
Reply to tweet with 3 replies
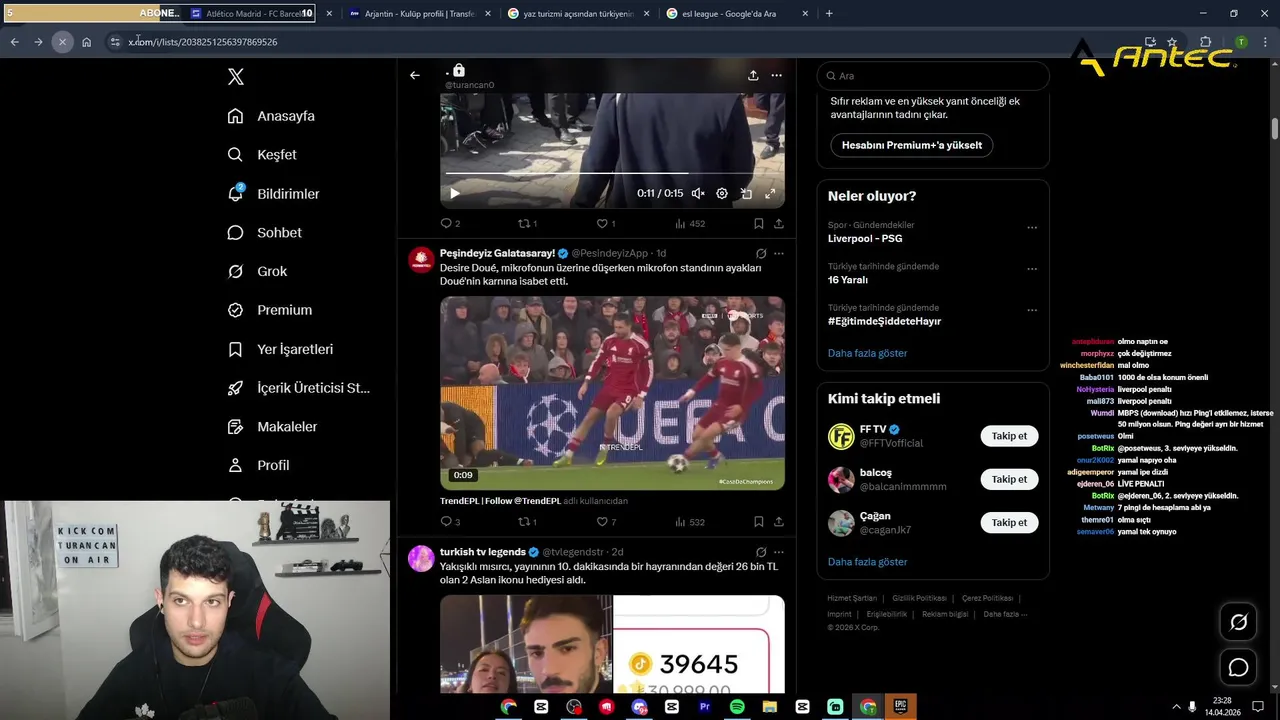pyautogui.click(x=450, y=522)
